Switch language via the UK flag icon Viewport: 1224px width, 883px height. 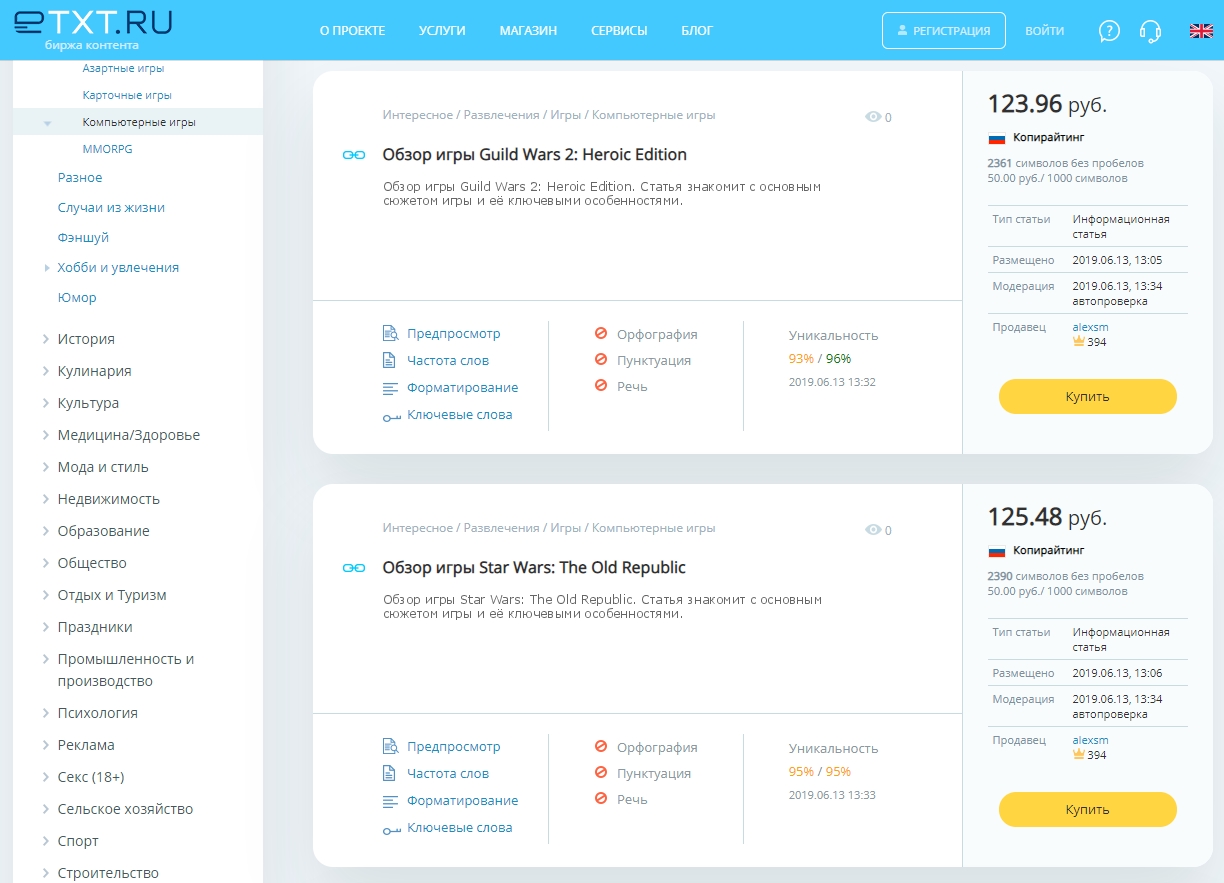click(x=1201, y=31)
